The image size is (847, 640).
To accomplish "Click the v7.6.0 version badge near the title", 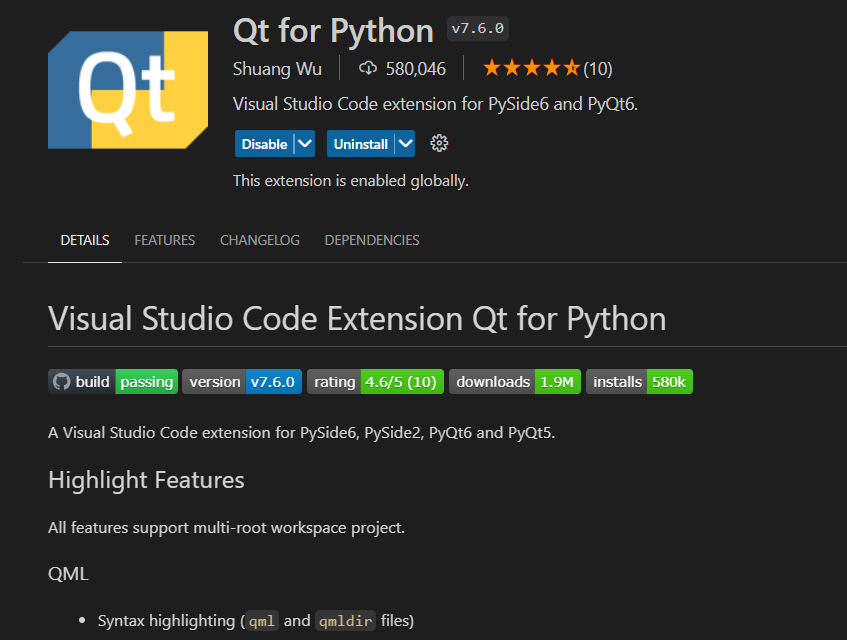I will click(477, 28).
